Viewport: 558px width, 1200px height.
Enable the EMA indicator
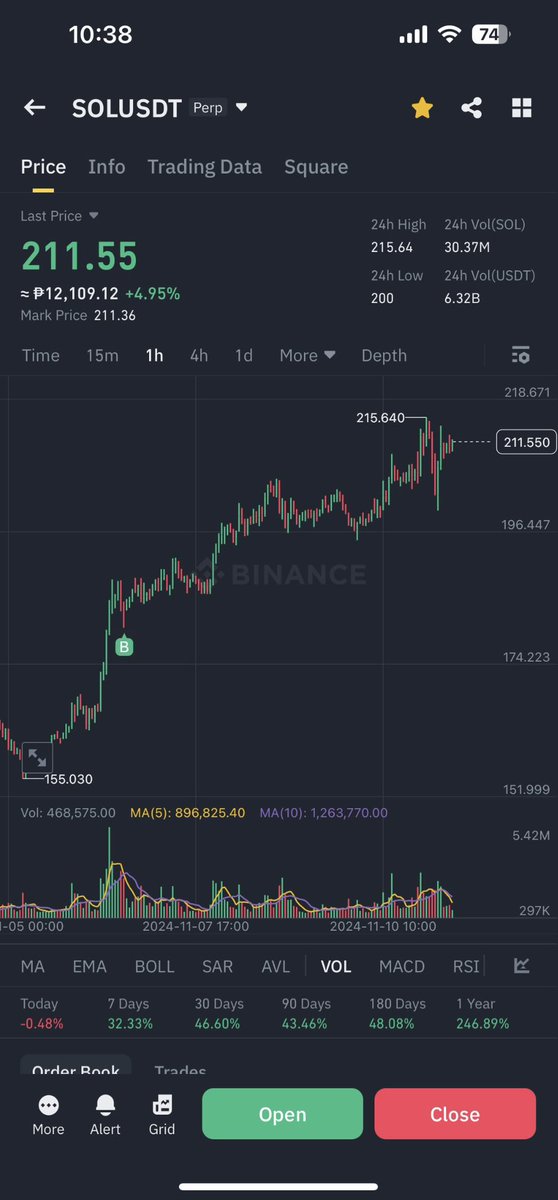90,966
